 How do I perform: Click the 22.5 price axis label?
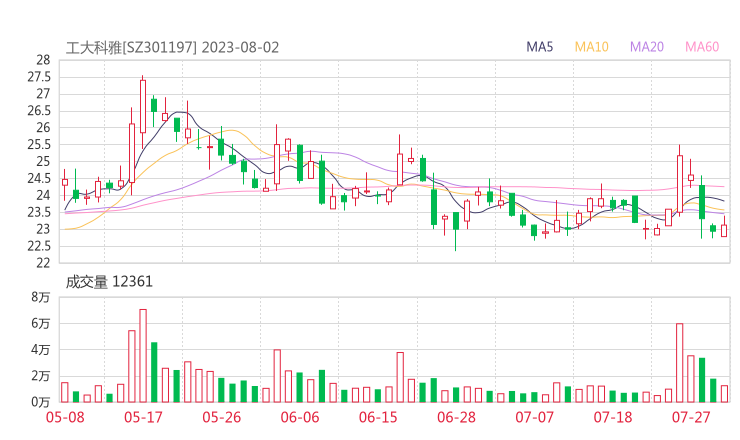pos(39,246)
